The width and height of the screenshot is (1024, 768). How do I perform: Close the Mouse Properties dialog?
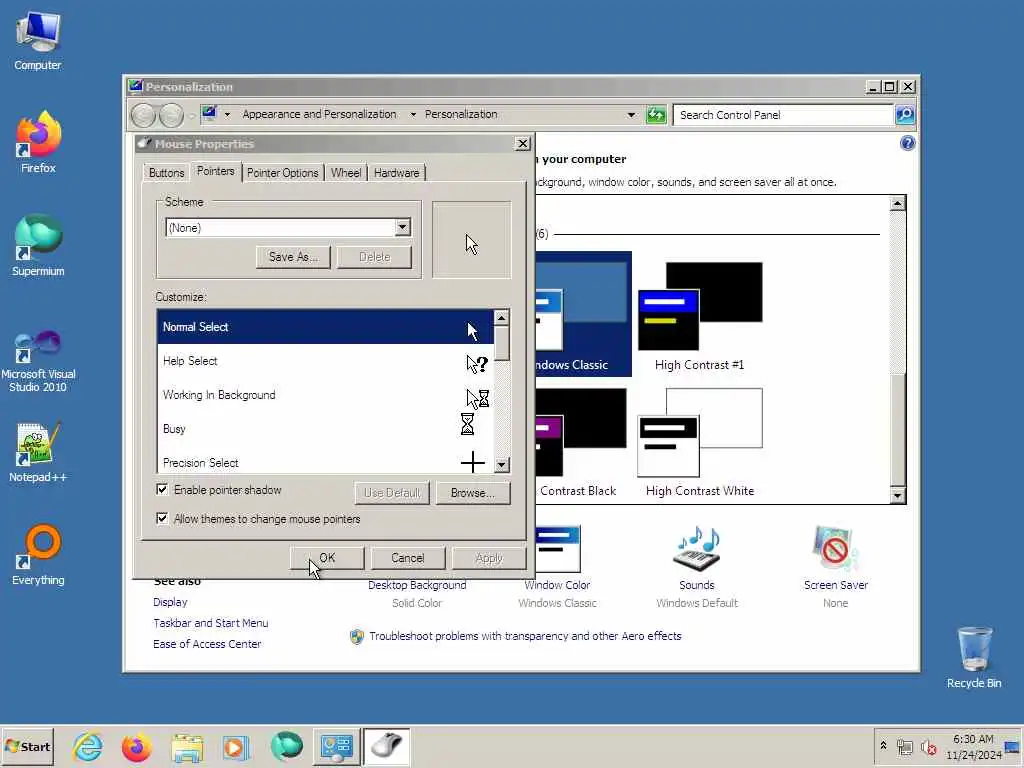click(x=522, y=143)
